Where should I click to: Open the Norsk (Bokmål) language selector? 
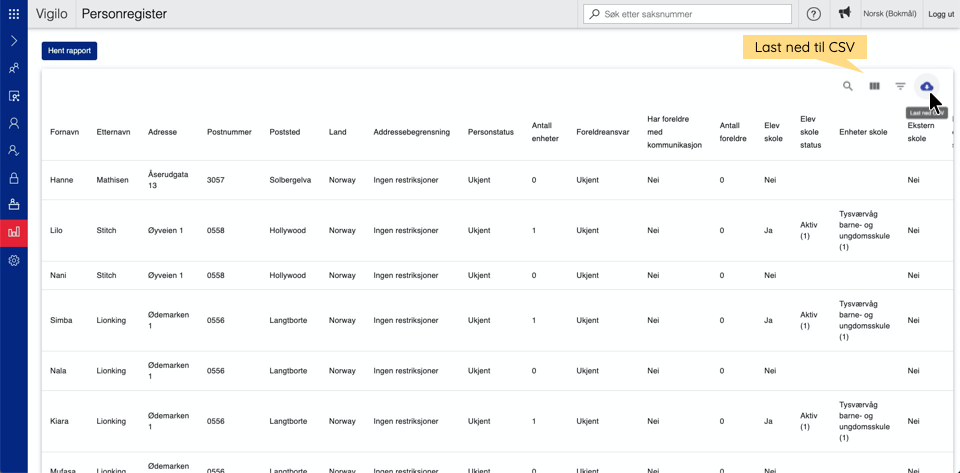click(890, 14)
